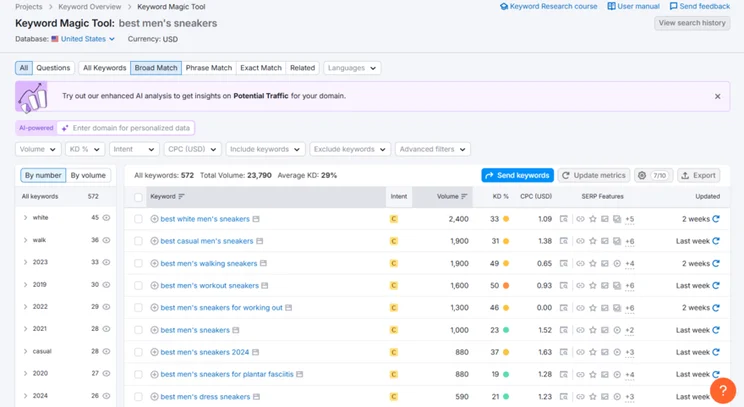The height and width of the screenshot is (407, 744).
Task: Add best casual men's sneakers via plus icon
Action: pyautogui.click(x=154, y=241)
